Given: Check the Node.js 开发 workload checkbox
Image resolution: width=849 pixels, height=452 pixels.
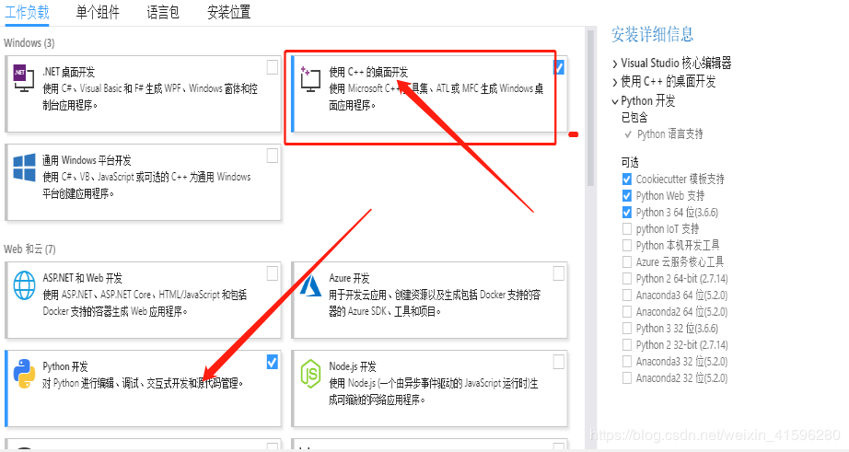Looking at the screenshot, I should (x=559, y=362).
